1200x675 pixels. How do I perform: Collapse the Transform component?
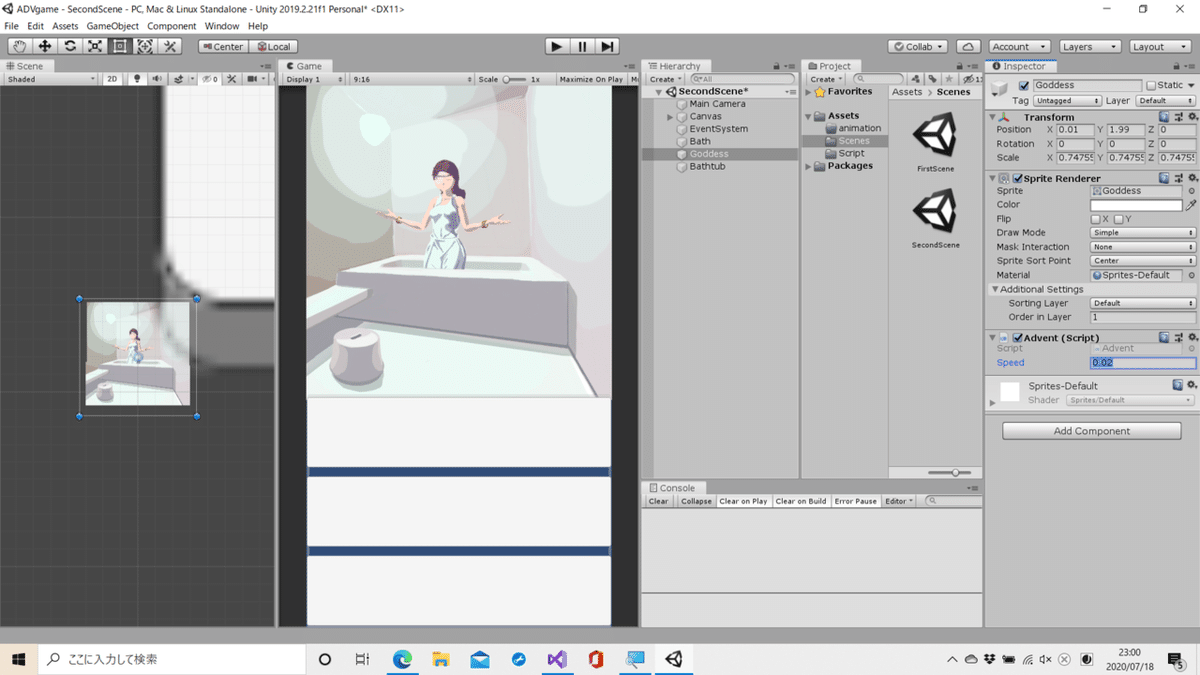992,117
